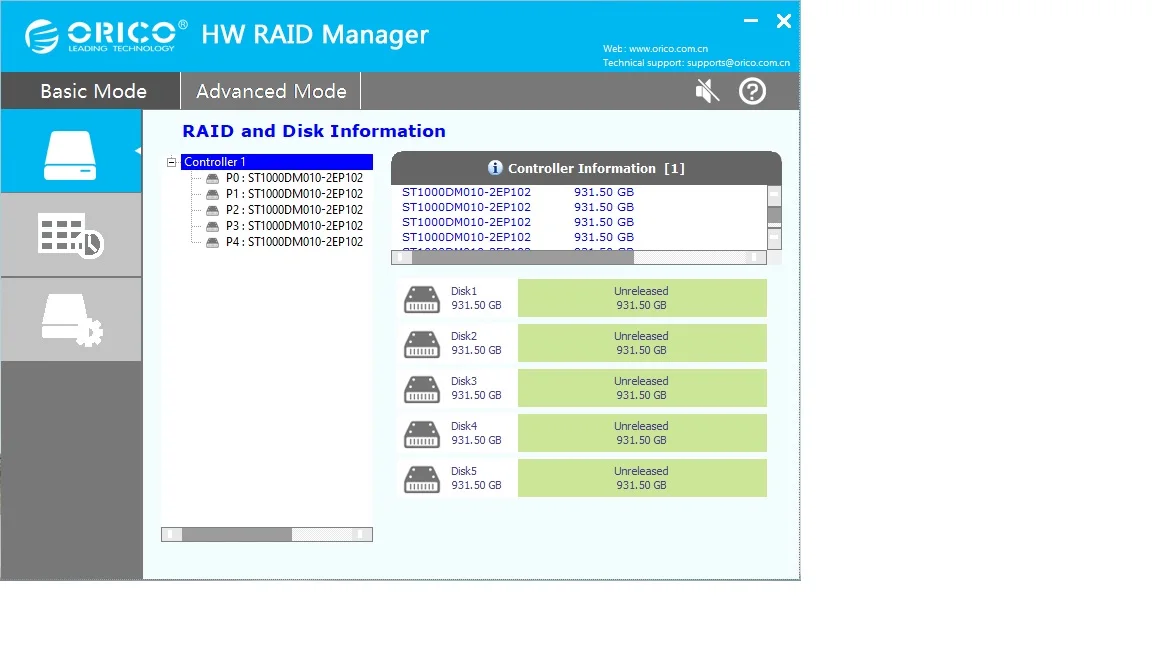The height and width of the screenshot is (648, 1152).
Task: Click the Disk5 931.50 GB label
Action: [x=476, y=478]
